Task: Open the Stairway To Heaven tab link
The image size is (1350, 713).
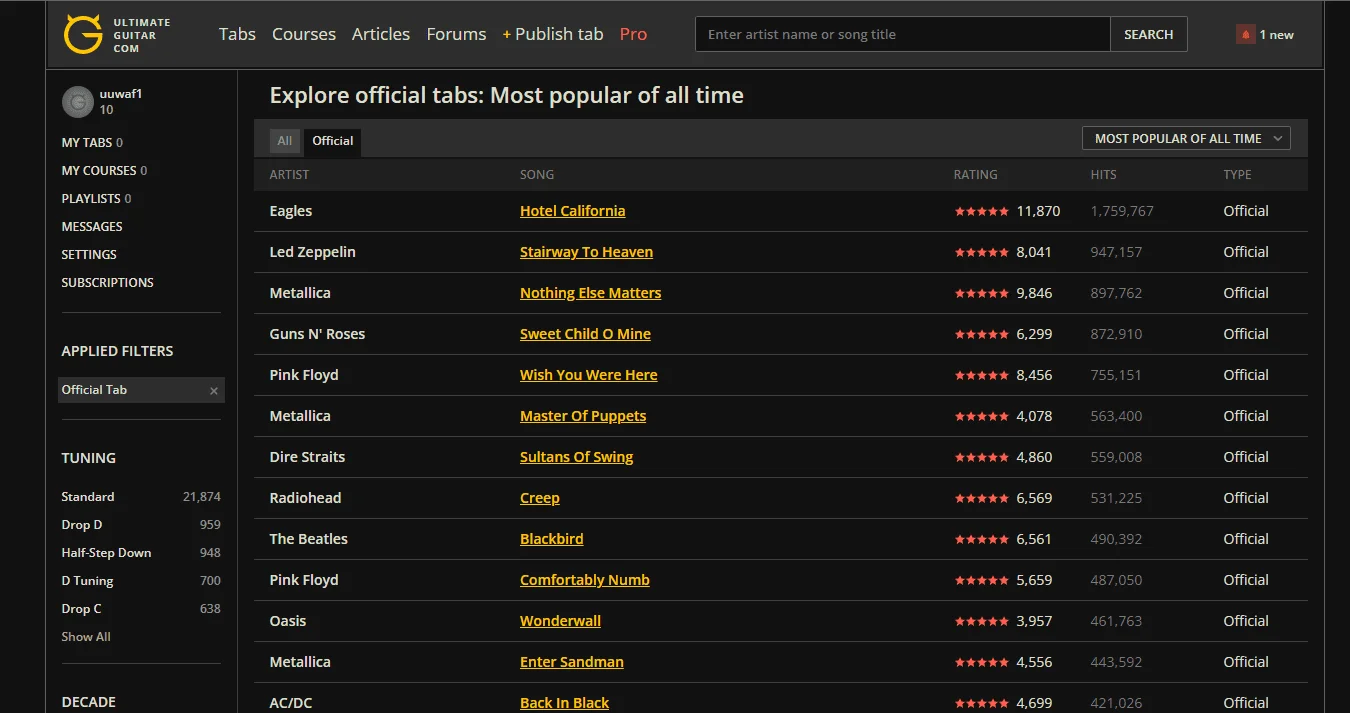Action: pyautogui.click(x=586, y=252)
